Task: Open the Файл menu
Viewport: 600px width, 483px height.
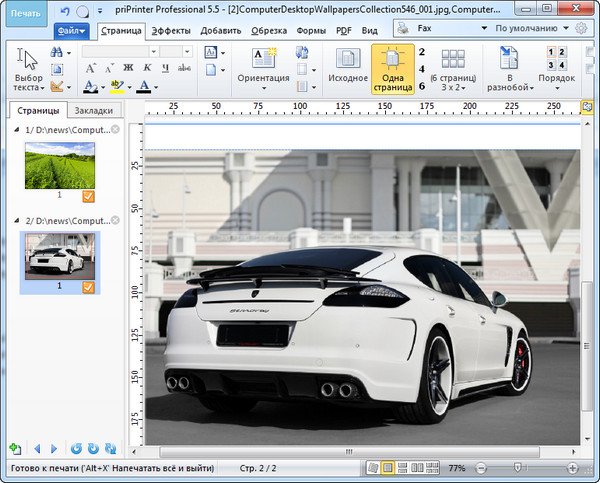Action: click(71, 31)
